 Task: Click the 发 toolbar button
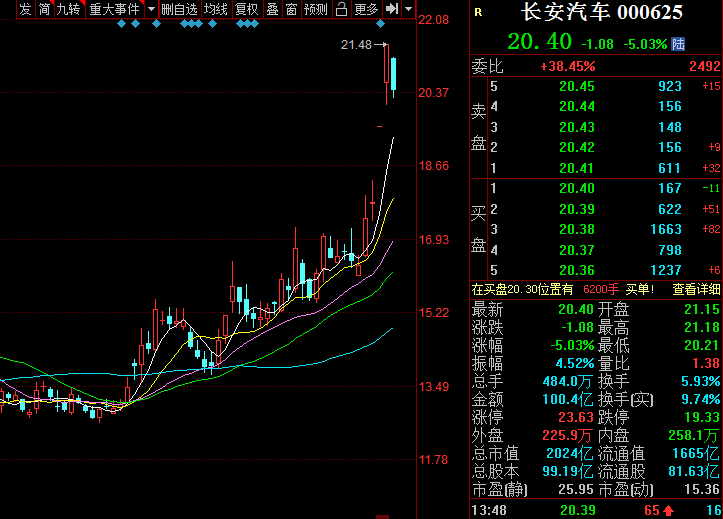(x=26, y=9)
